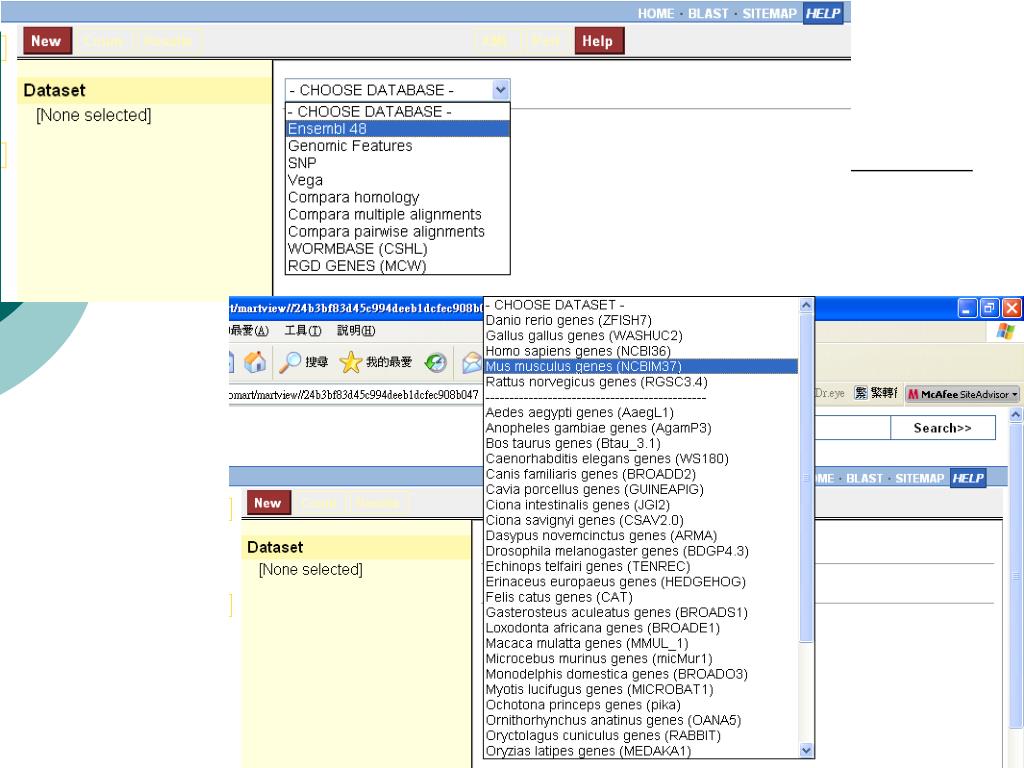This screenshot has width=1024, height=768.
Task: Click the search magnifier icon in browser toolbar
Action: tap(289, 362)
